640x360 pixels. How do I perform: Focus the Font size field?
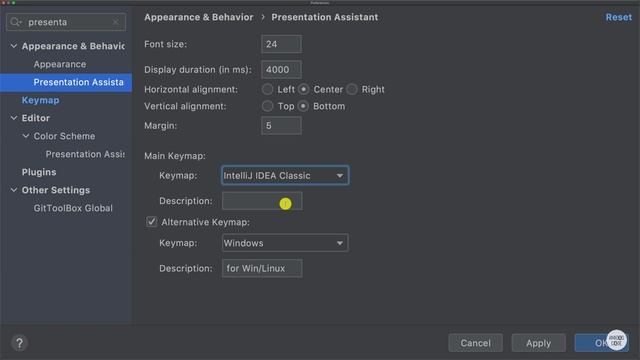coord(281,44)
